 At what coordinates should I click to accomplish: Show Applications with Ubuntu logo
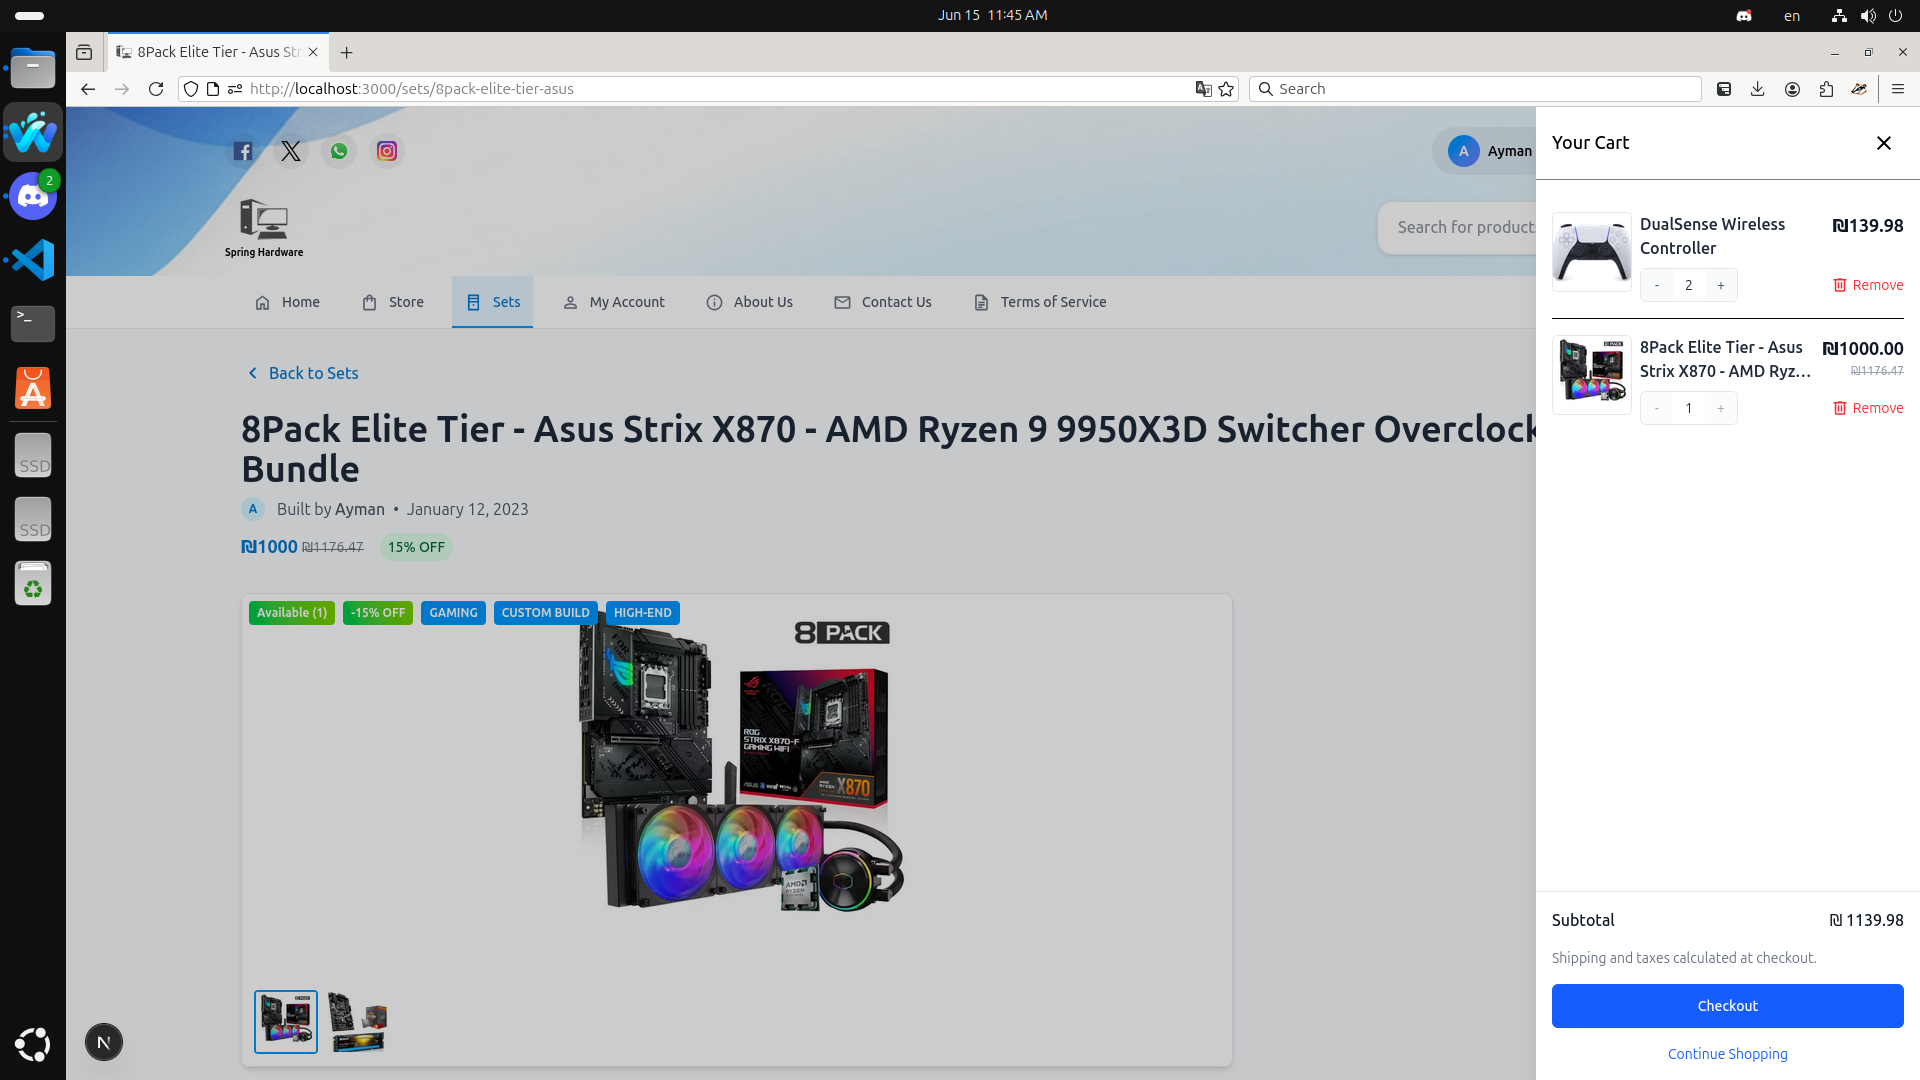coord(33,1044)
